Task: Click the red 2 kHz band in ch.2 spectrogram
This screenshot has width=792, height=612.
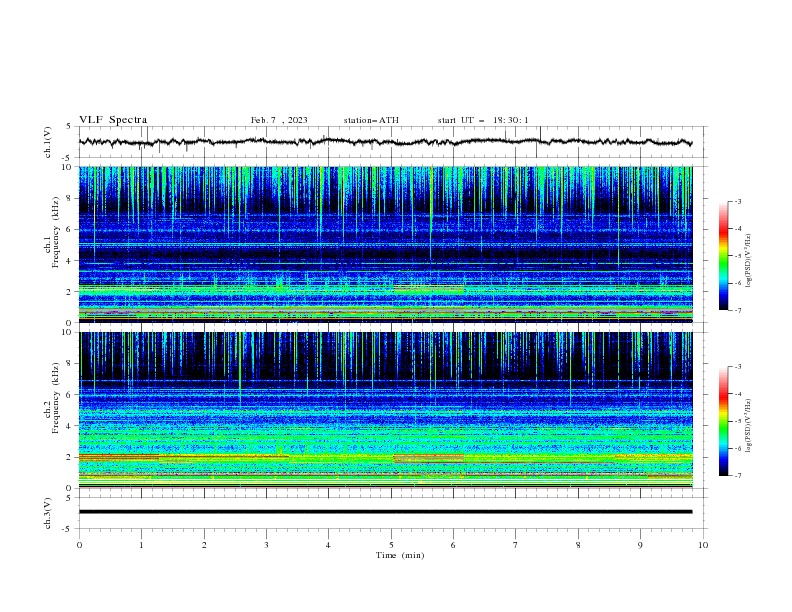Action: [119, 456]
